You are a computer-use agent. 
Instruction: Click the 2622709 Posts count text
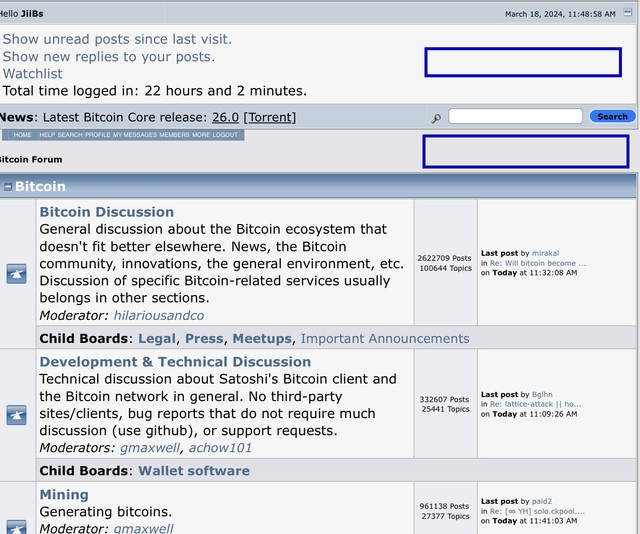(444, 258)
